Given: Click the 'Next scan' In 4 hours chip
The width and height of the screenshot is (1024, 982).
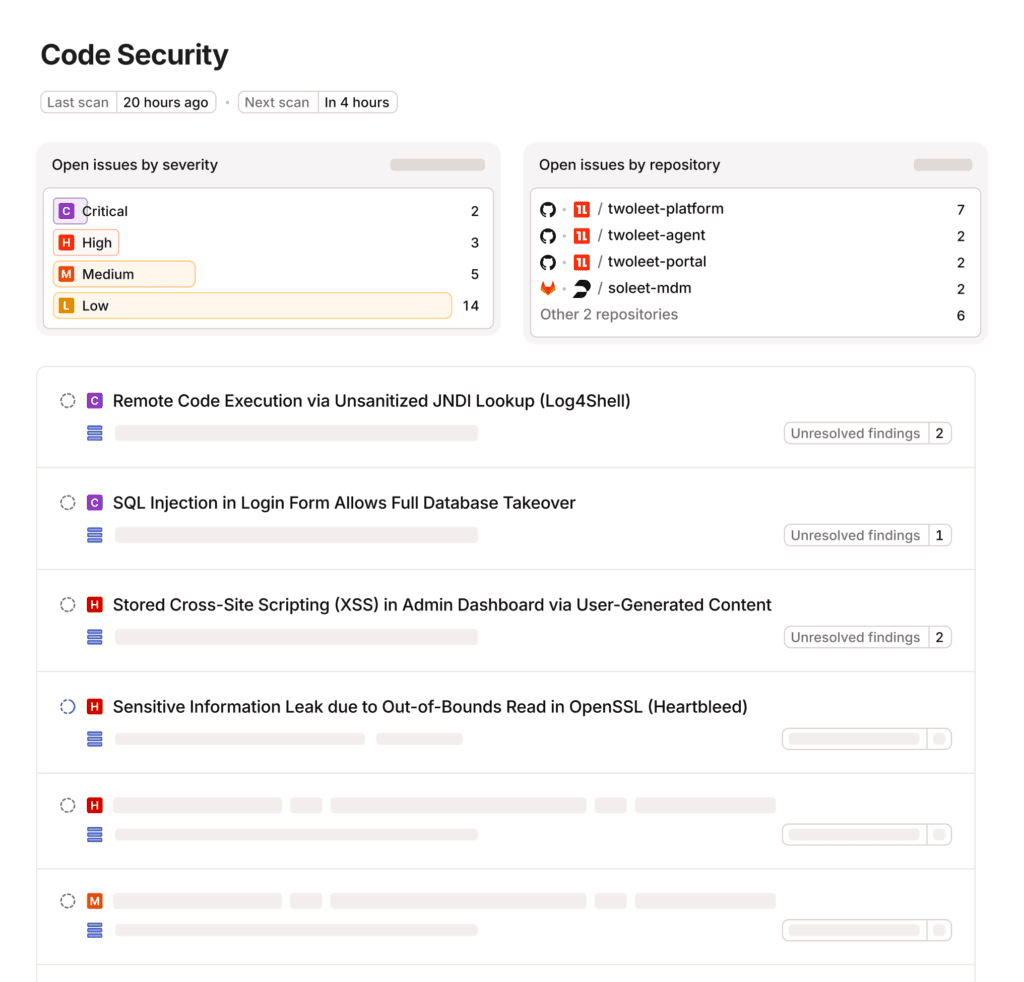Looking at the screenshot, I should (317, 103).
